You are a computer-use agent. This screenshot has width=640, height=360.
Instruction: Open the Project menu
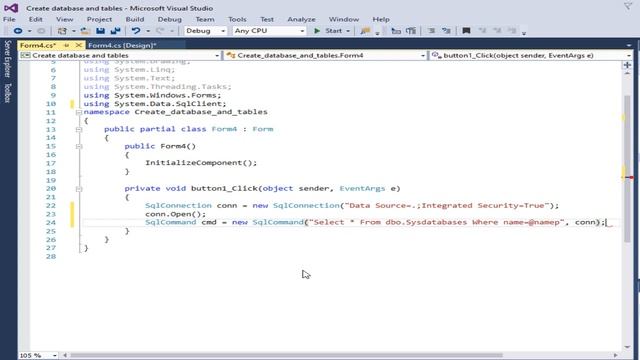click(99, 19)
